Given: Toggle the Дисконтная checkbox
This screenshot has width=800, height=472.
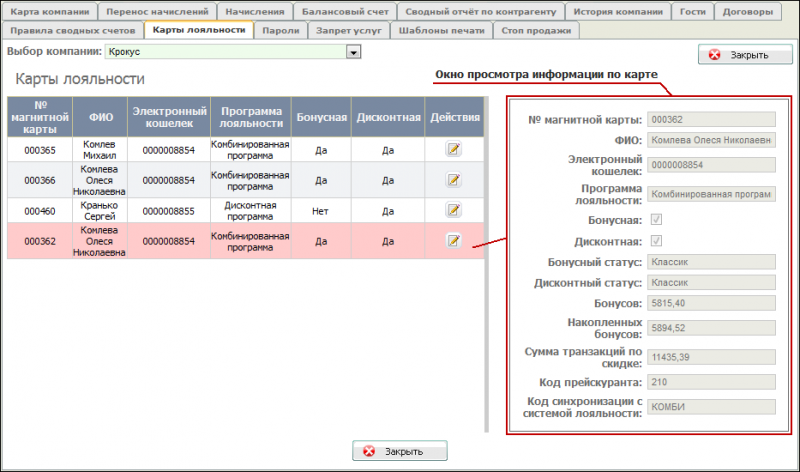Looking at the screenshot, I should point(654,240).
